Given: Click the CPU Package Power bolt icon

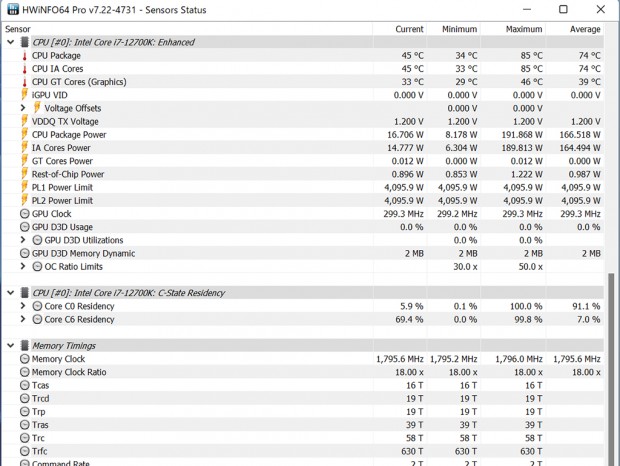Looking at the screenshot, I should pos(24,135).
